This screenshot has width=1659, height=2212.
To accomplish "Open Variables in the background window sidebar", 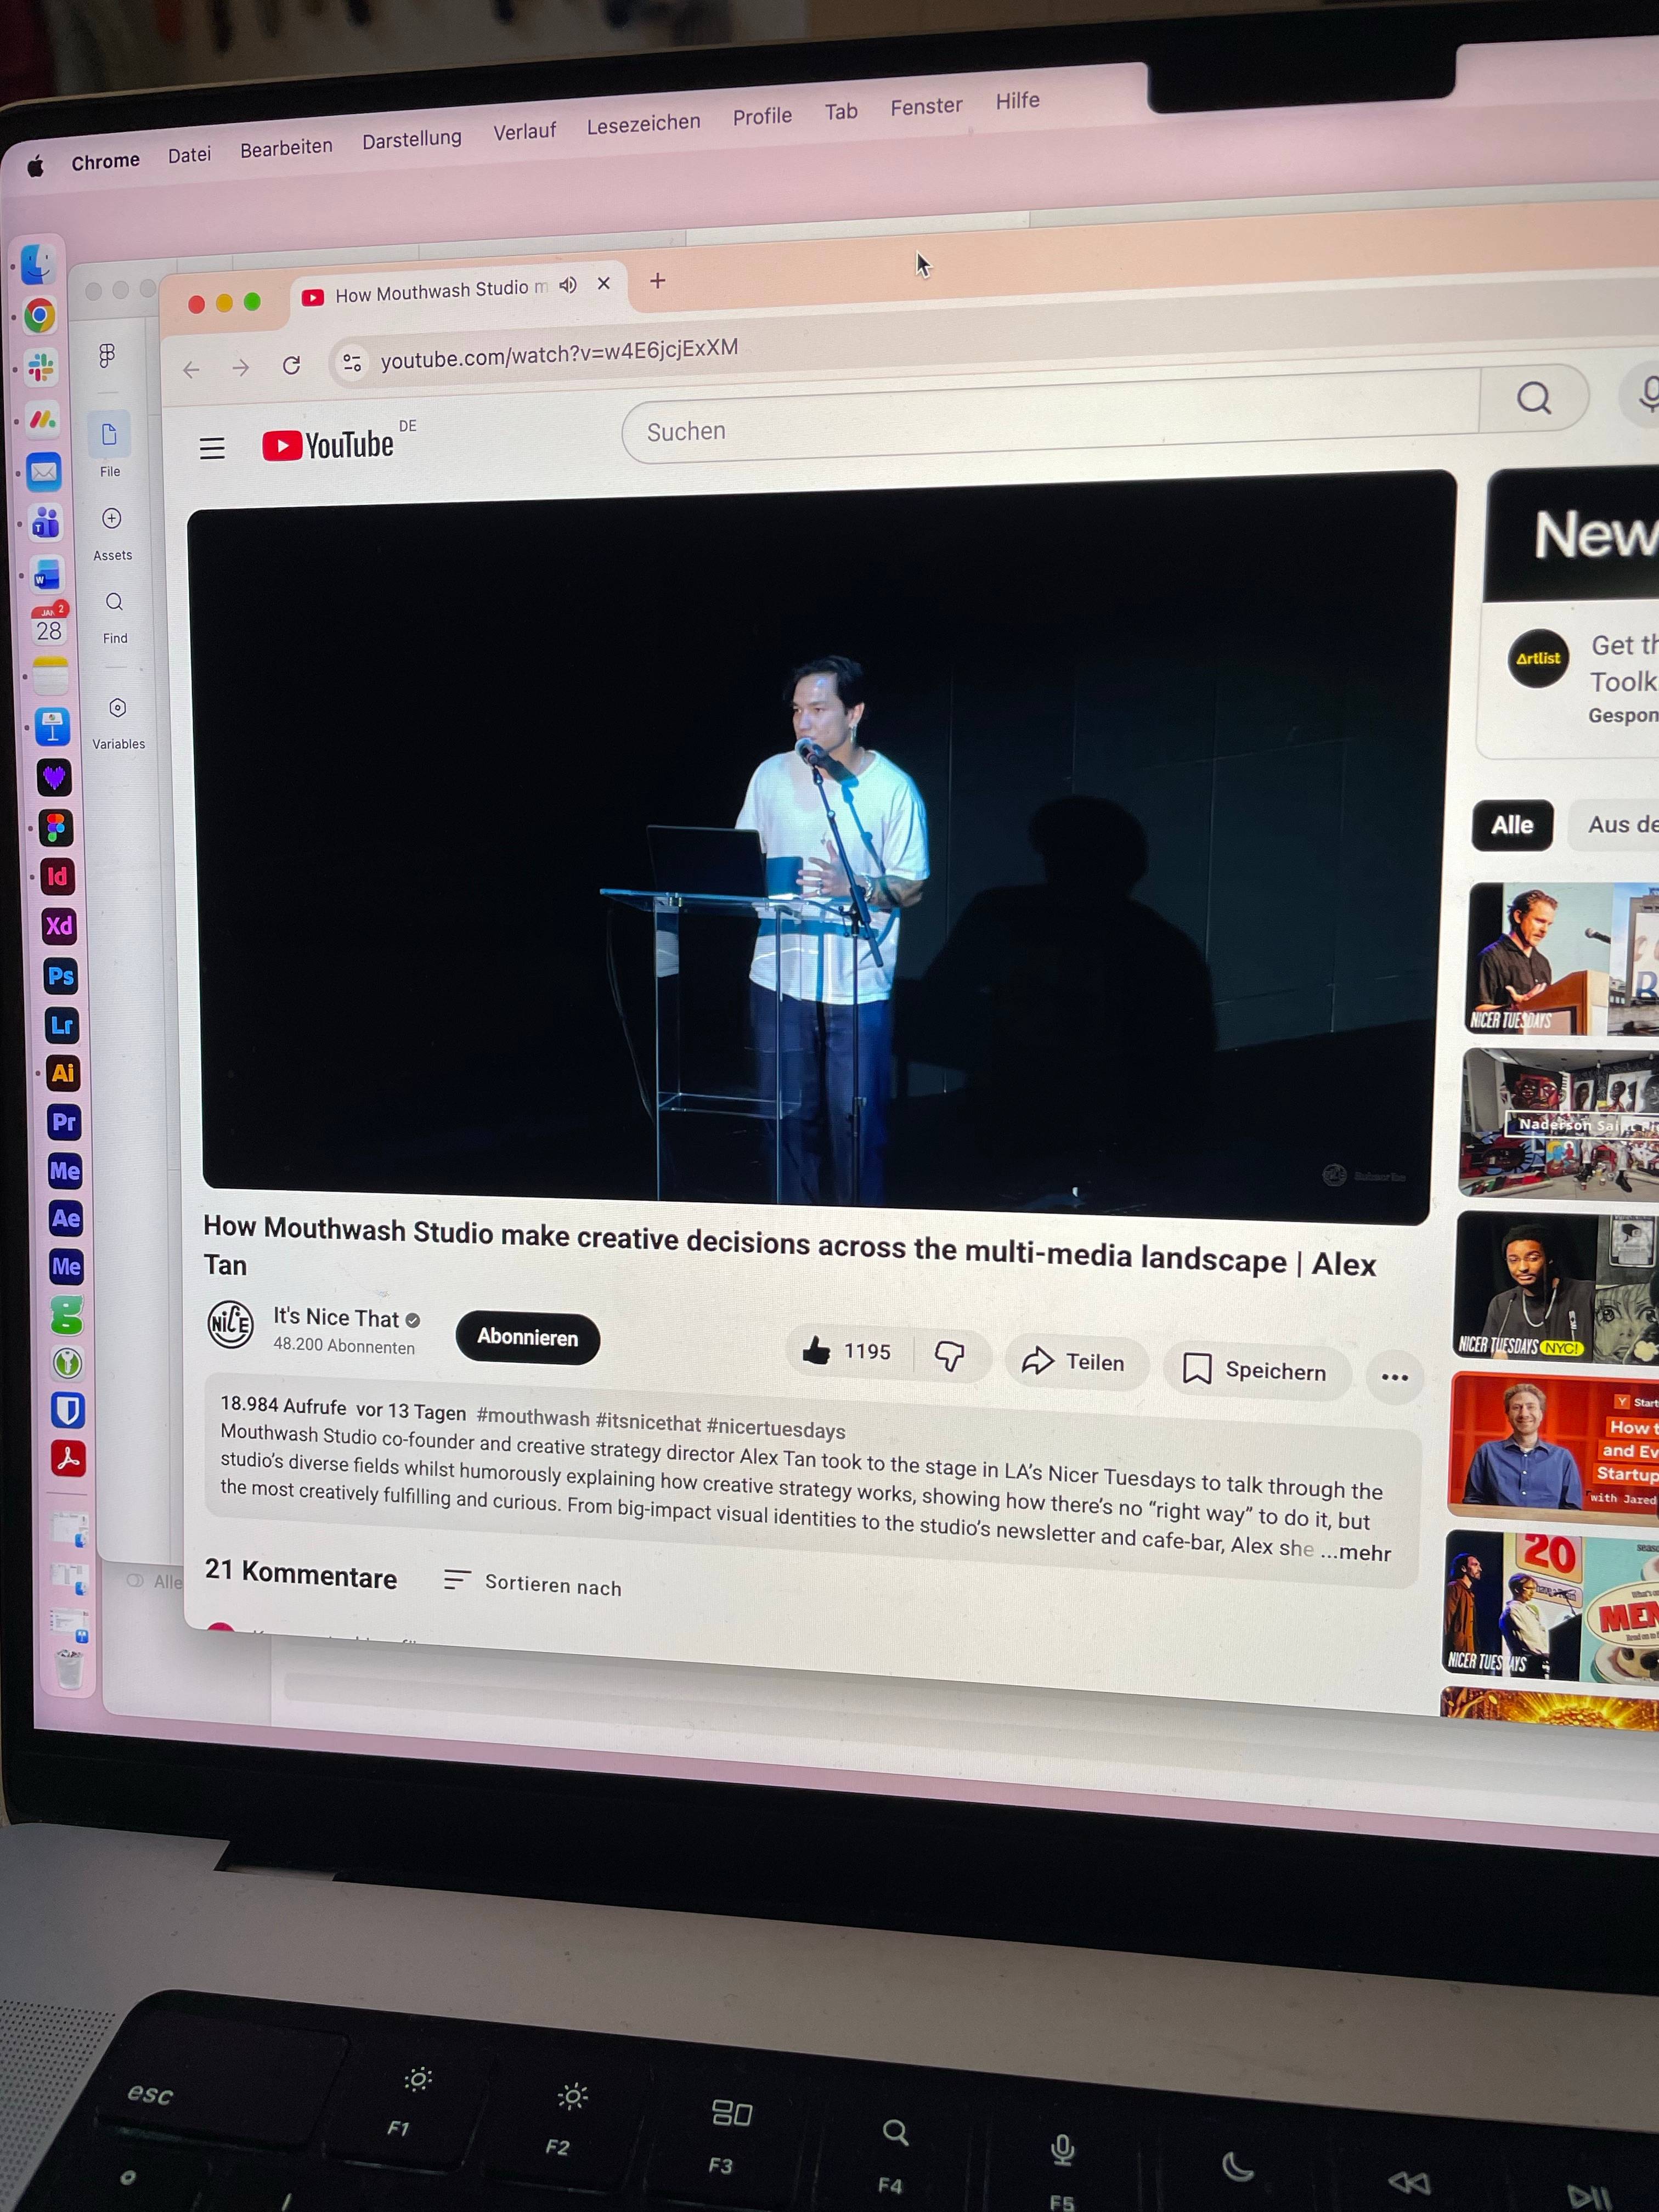I will click(x=118, y=722).
